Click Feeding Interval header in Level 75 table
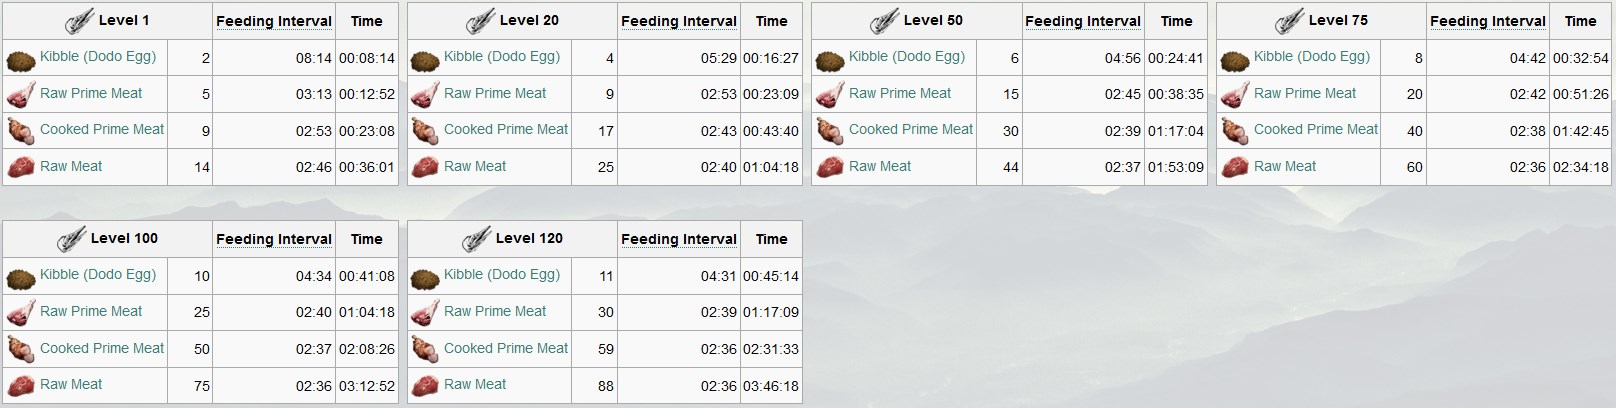Image resolution: width=1616 pixels, height=408 pixels. point(1488,21)
